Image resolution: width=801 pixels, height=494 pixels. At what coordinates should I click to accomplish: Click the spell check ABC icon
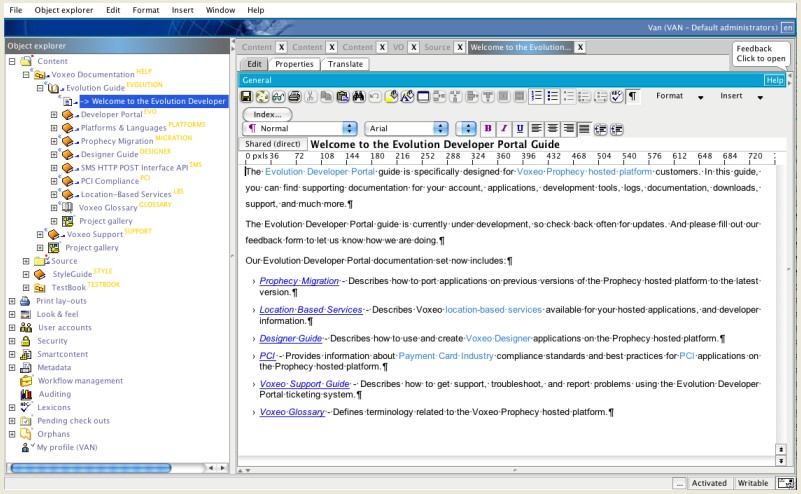coord(617,97)
